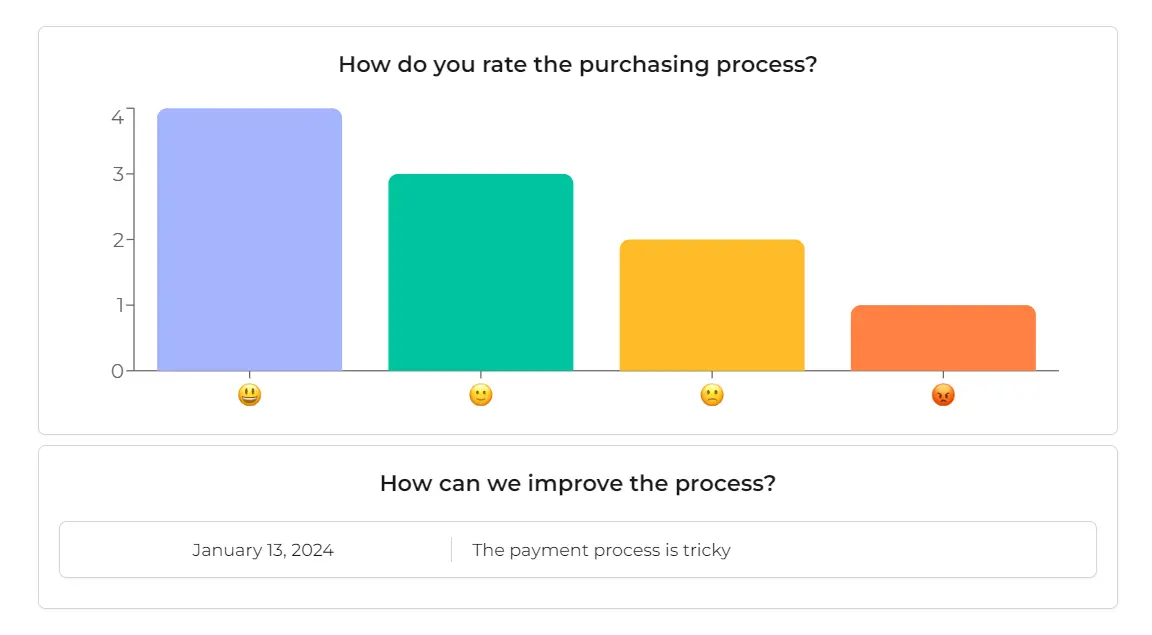Screen dimensions: 1152x635
Task: Click empty chart area above the orange bar
Action: [x=943, y=200]
